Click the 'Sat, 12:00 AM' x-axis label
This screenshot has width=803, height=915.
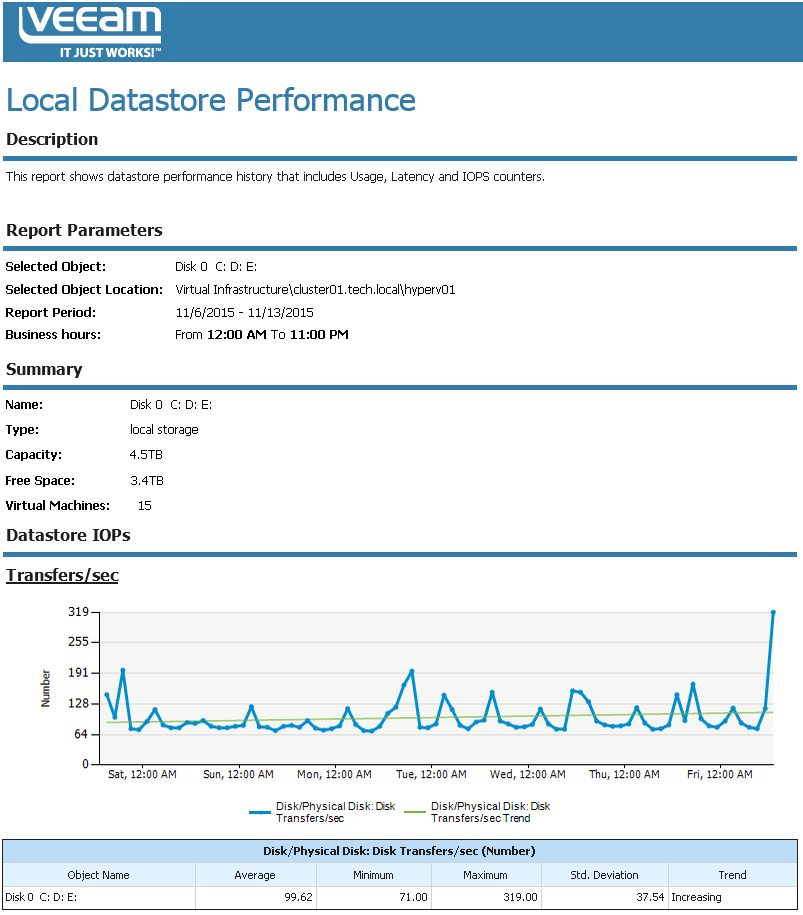[x=142, y=774]
